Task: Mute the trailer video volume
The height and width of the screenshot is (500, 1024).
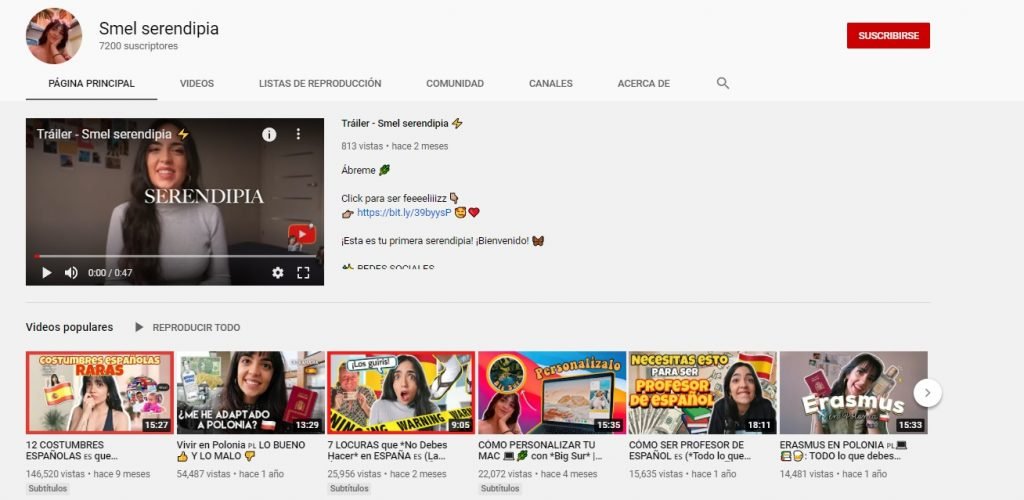Action: [71, 272]
